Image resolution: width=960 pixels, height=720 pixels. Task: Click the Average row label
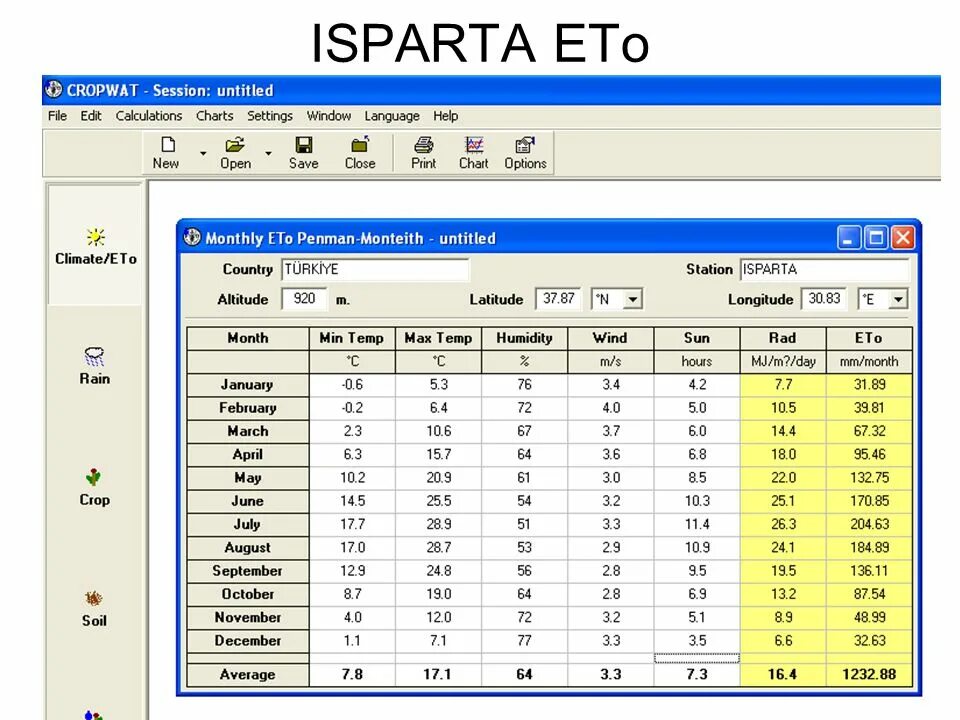(x=248, y=675)
